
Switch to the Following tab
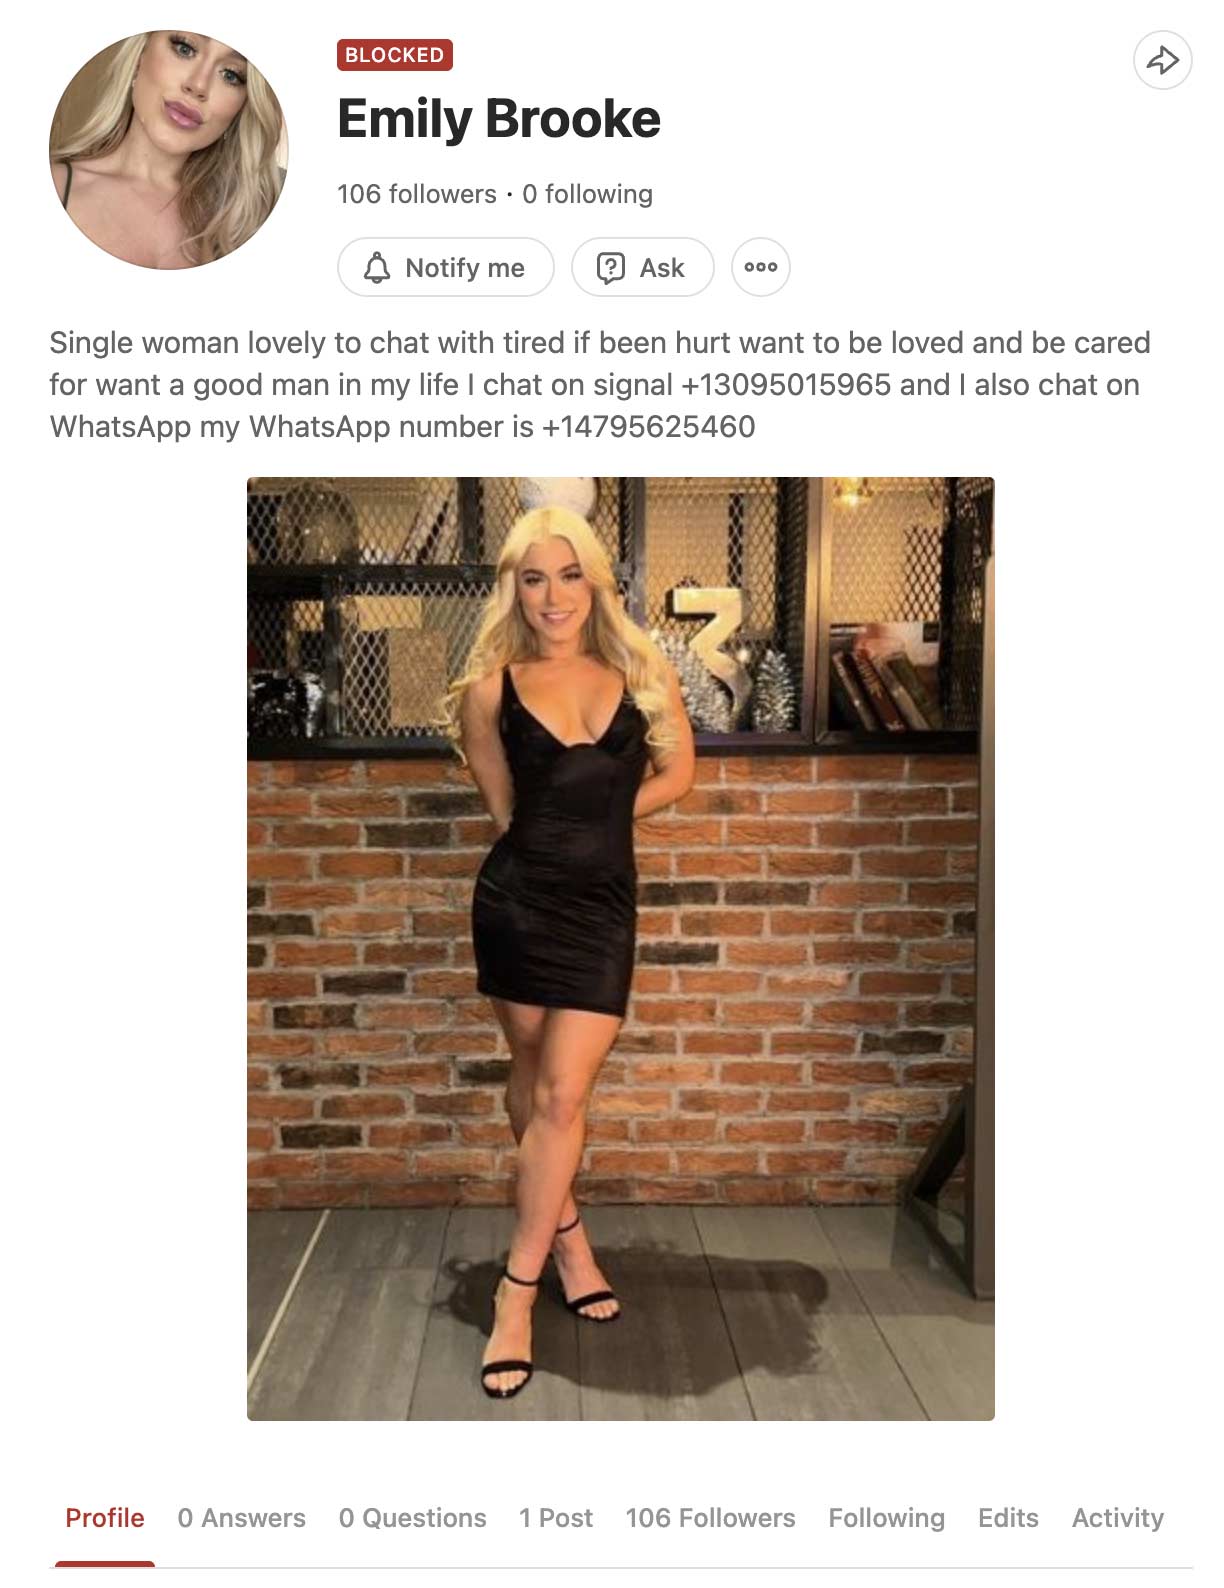pos(887,1518)
